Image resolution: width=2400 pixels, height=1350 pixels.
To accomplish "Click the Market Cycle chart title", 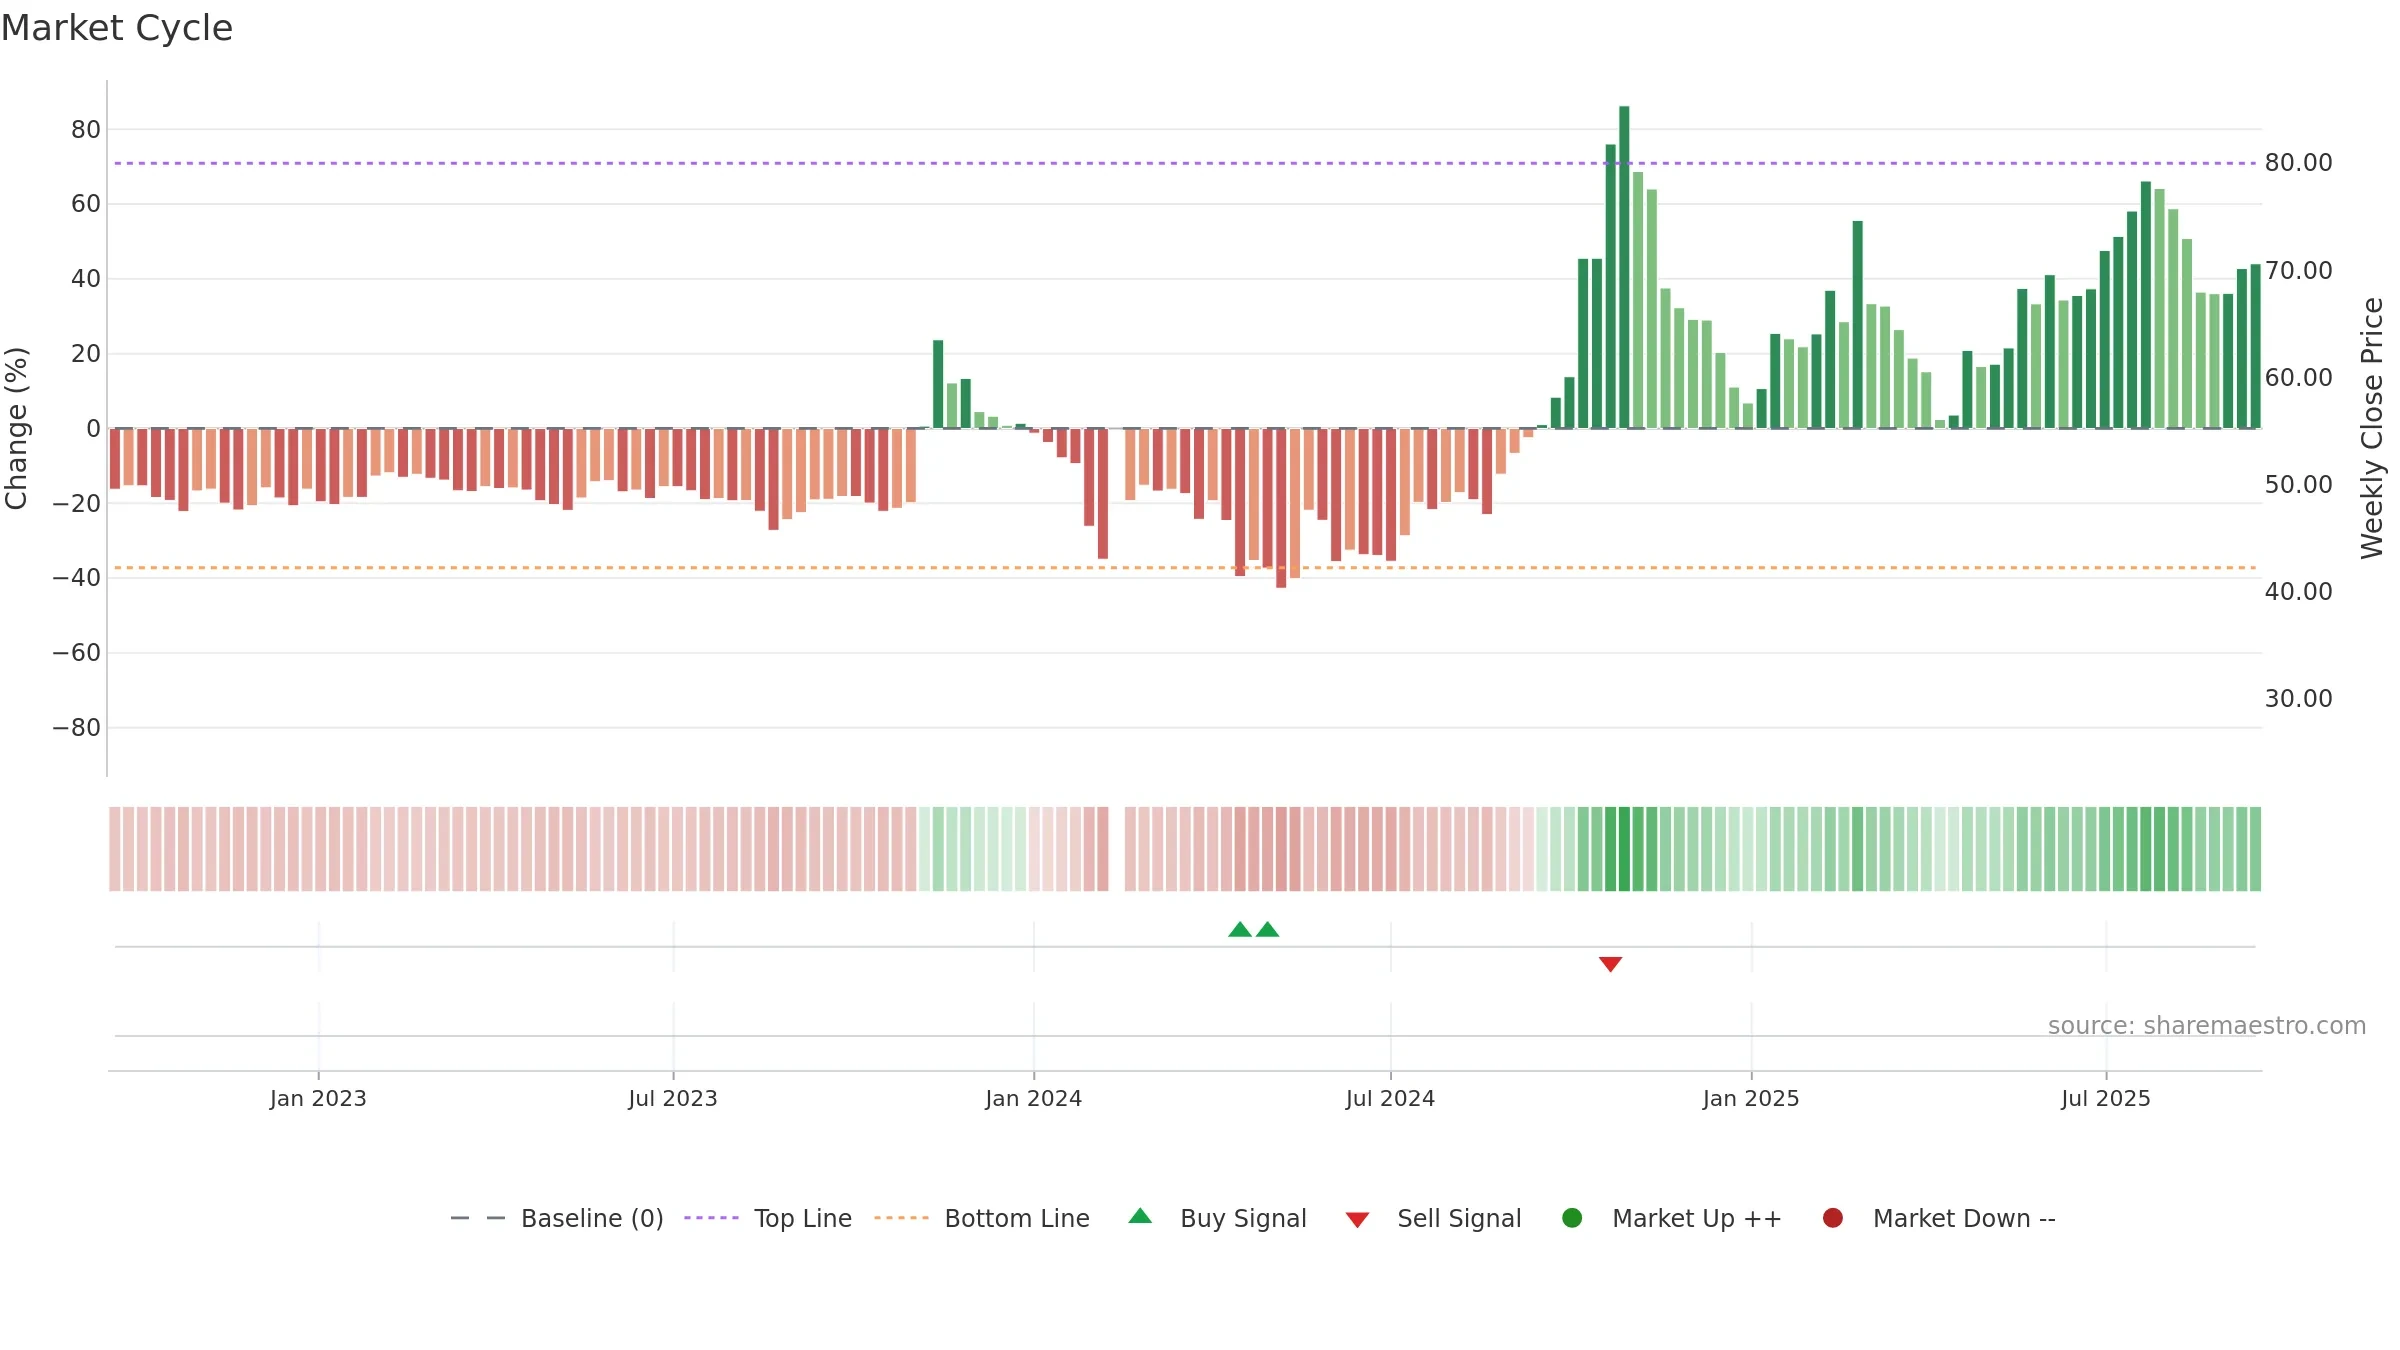I will click(x=117, y=28).
